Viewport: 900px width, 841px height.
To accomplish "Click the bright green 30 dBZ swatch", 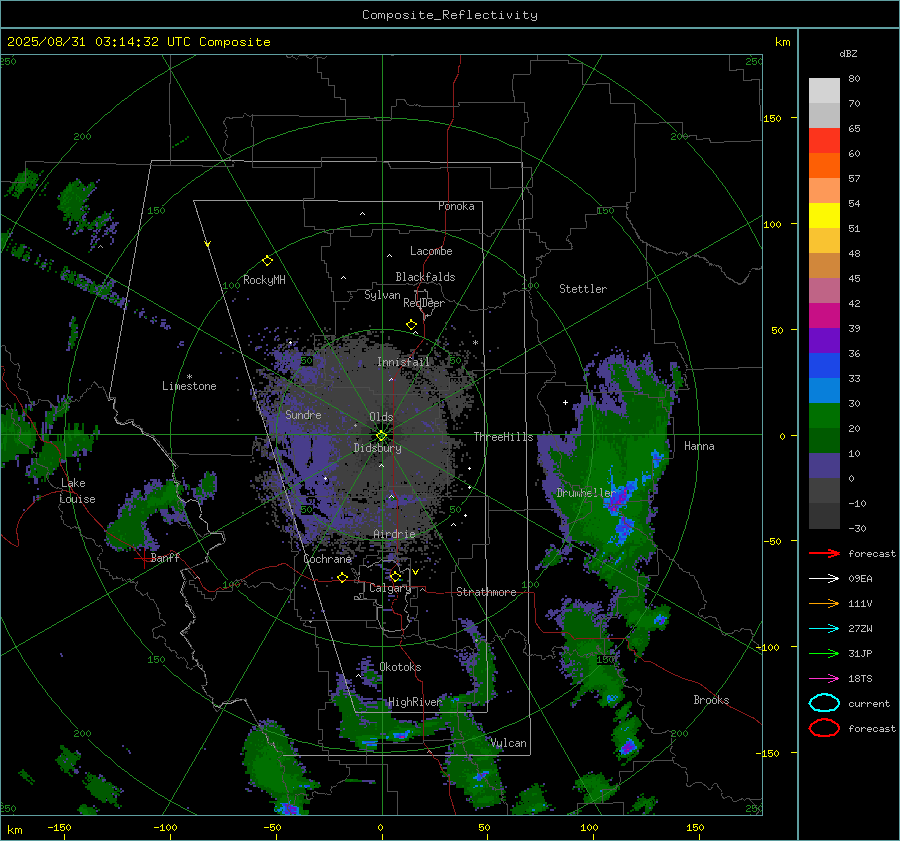I will [x=824, y=415].
